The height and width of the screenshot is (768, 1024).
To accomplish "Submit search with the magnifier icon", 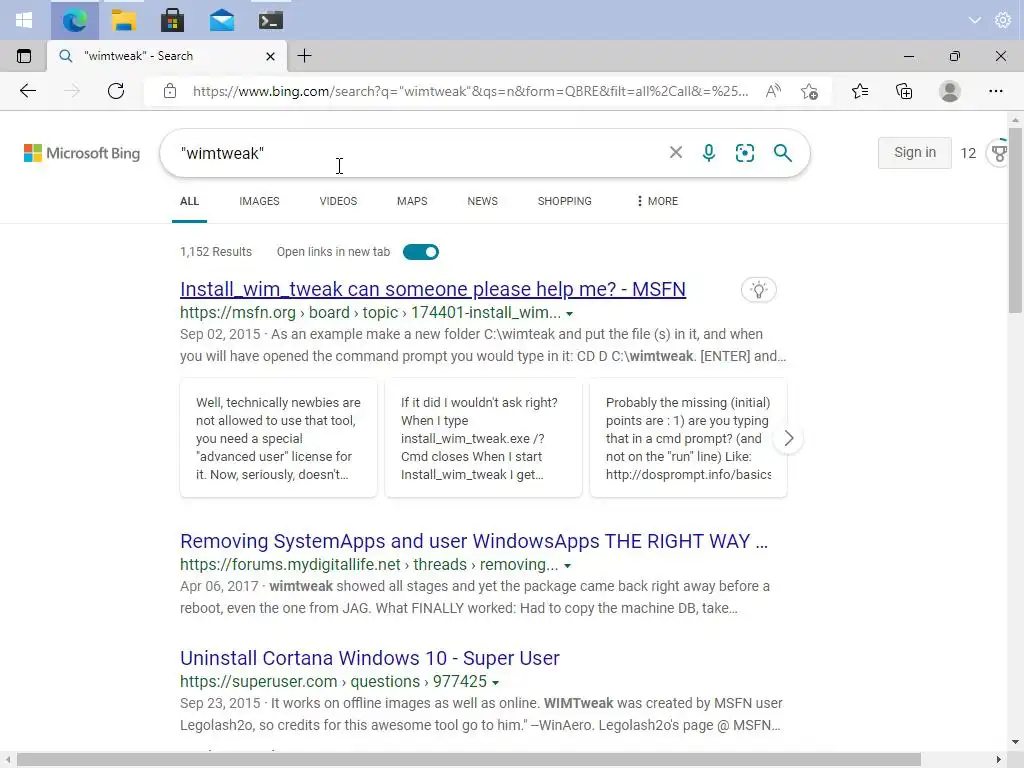I will (x=782, y=153).
